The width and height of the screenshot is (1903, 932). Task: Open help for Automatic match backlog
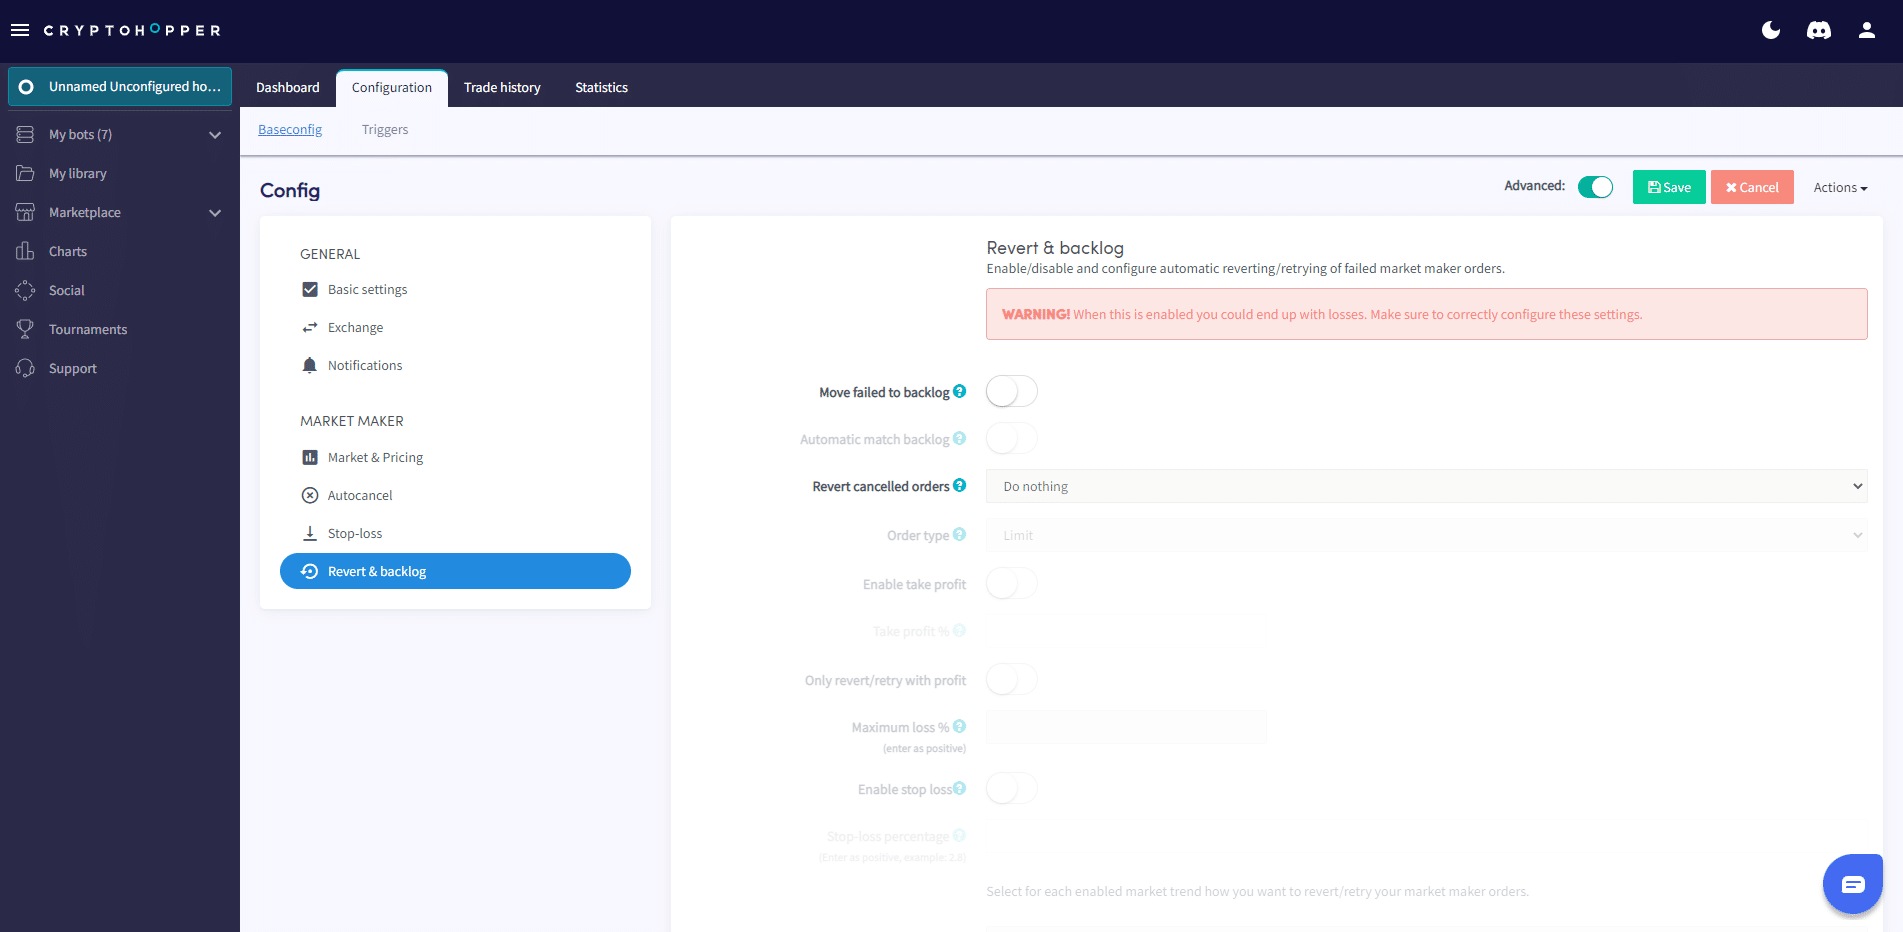960,438
